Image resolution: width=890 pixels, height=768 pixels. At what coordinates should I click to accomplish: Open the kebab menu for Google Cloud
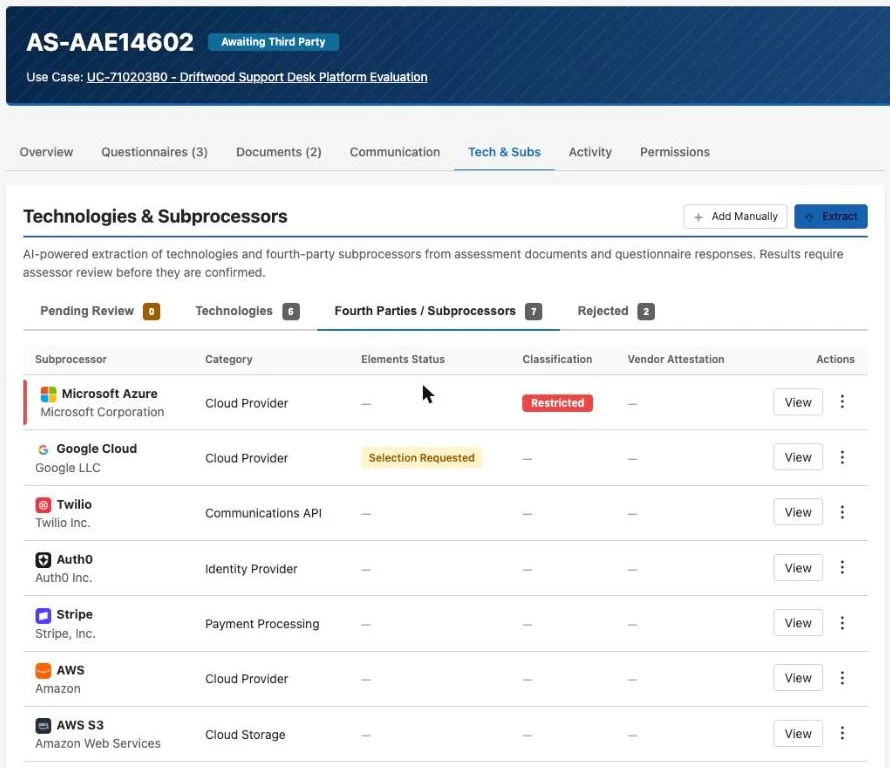pyautogui.click(x=842, y=457)
